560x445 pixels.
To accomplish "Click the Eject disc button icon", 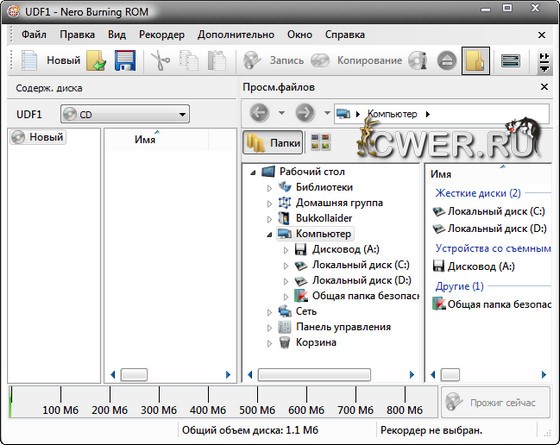I will 447,60.
